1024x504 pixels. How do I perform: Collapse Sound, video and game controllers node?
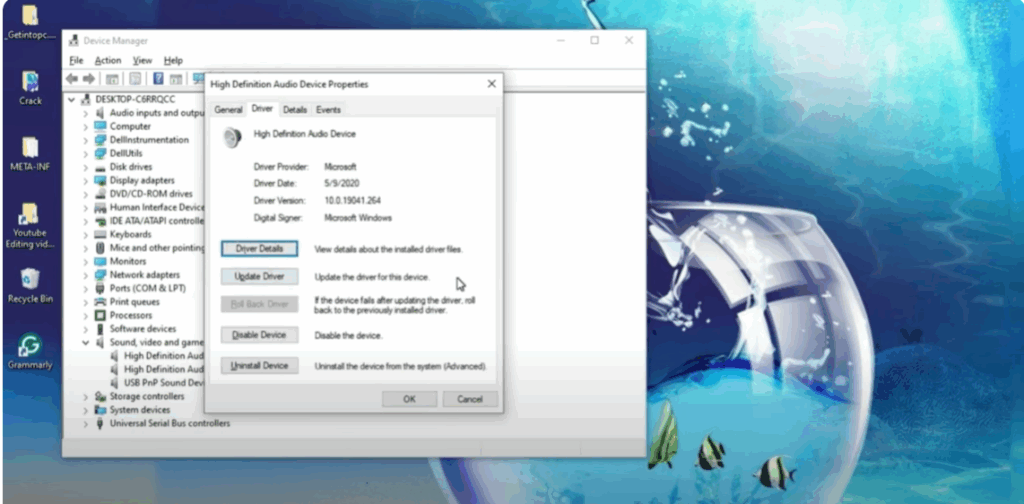[85, 342]
